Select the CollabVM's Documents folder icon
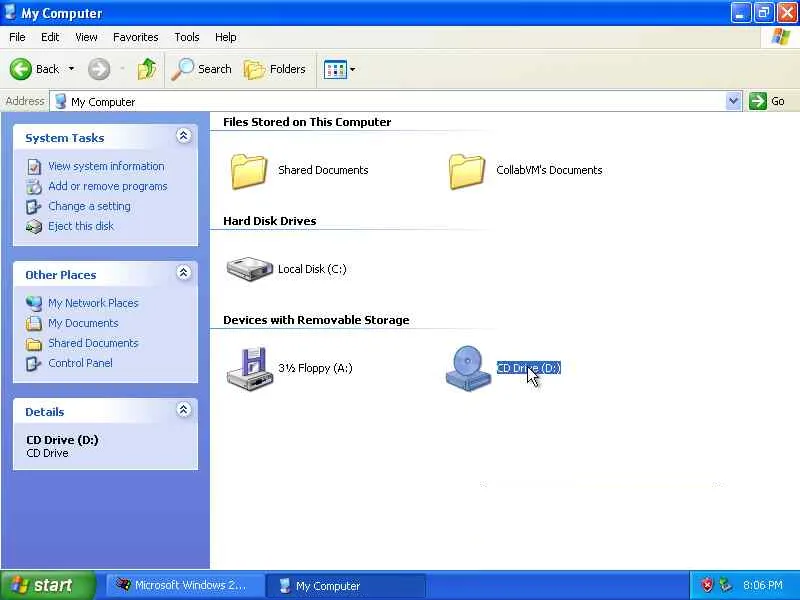800x600 pixels. 467,172
